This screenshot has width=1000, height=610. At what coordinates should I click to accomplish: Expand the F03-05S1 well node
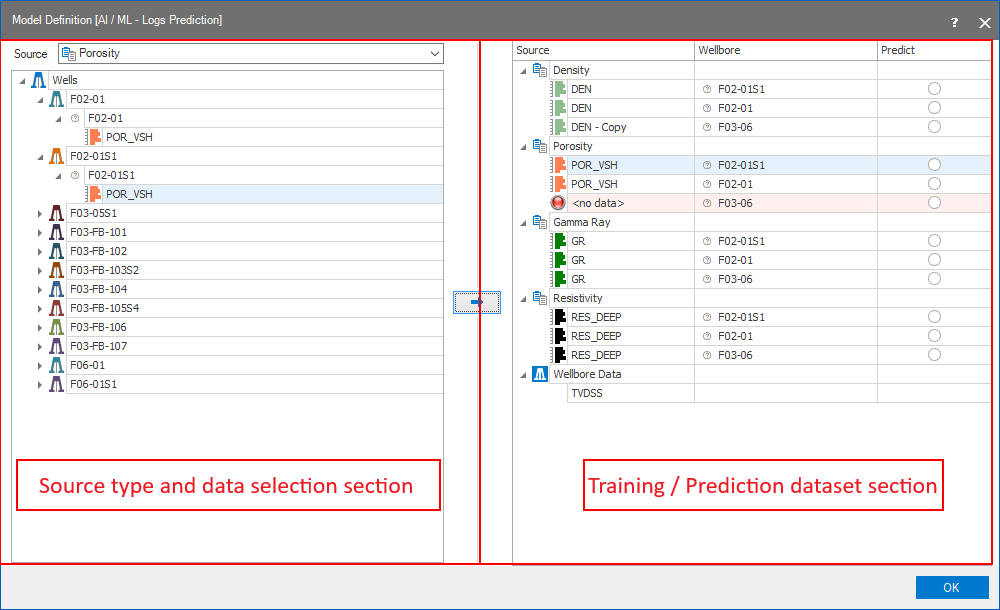(40, 213)
